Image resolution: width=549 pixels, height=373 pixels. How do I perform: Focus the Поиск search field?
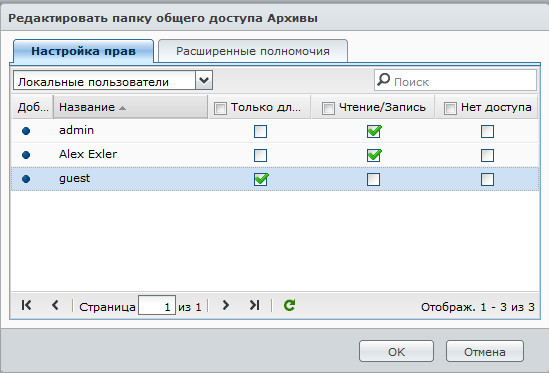455,81
